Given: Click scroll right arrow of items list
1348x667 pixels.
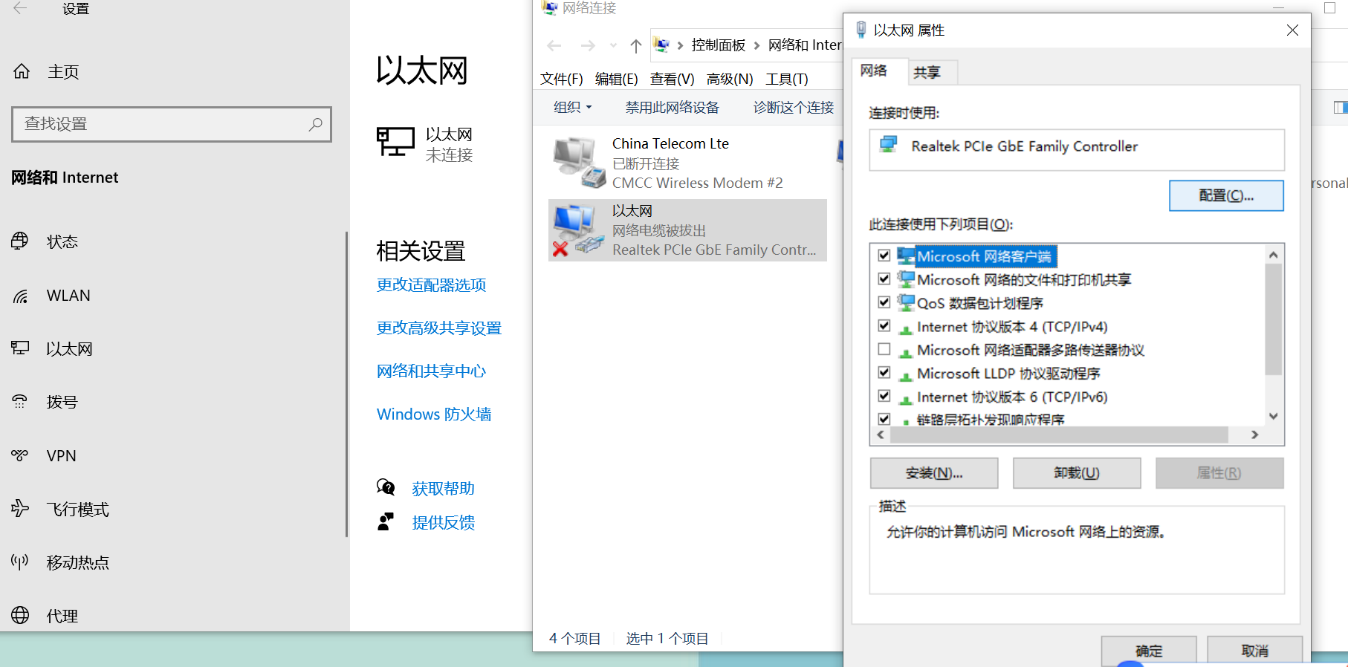Looking at the screenshot, I should (1256, 436).
